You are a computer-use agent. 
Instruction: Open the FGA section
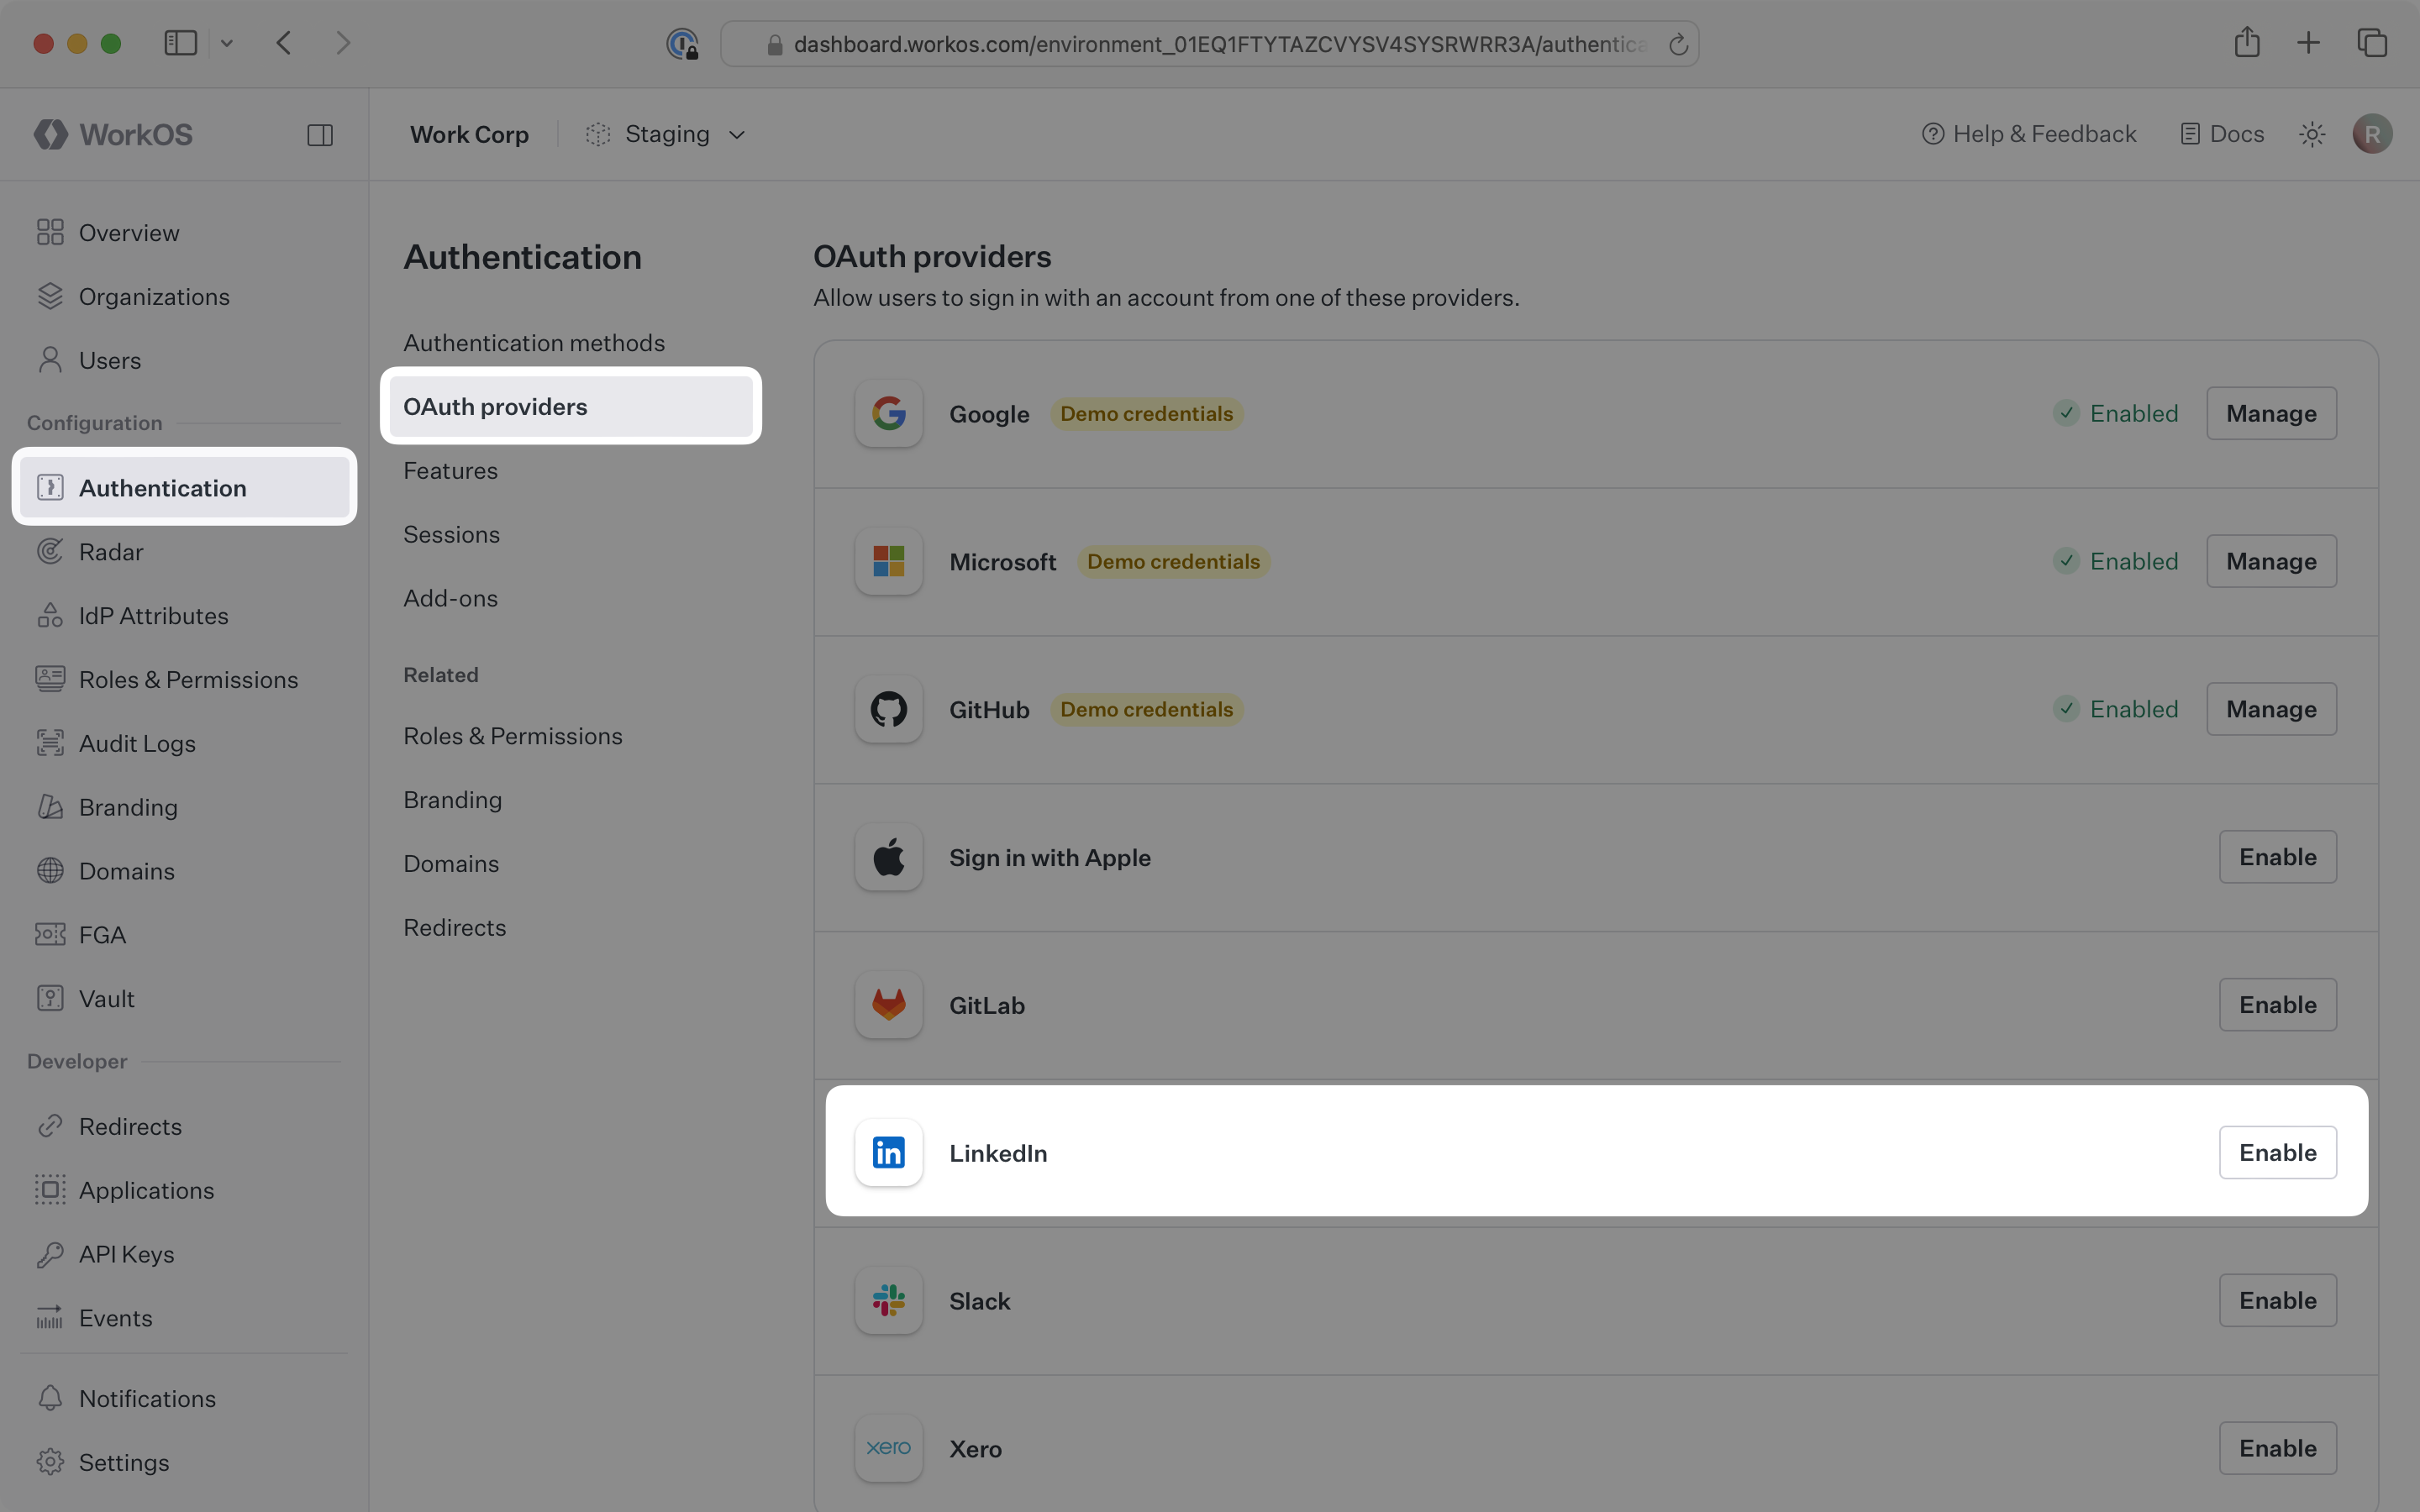99,934
